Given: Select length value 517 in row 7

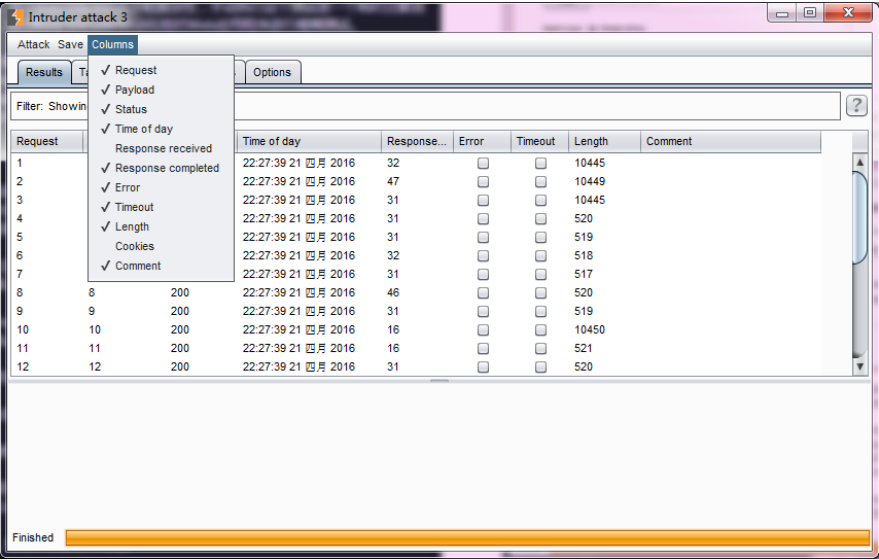Looking at the screenshot, I should 584,274.
